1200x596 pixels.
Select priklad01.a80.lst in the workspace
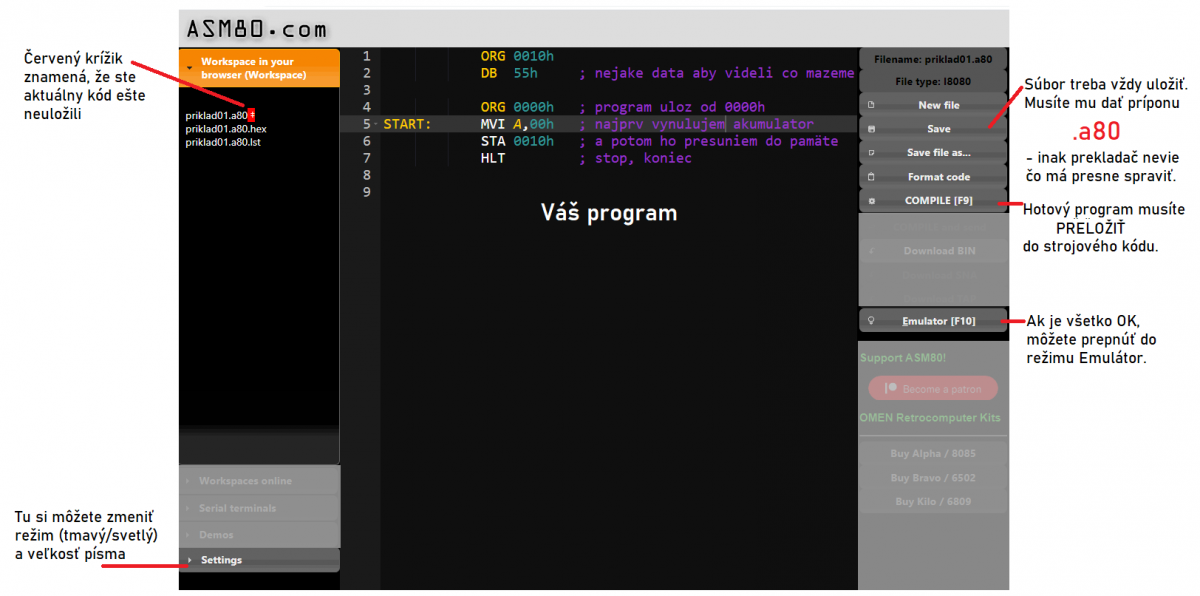(x=223, y=142)
